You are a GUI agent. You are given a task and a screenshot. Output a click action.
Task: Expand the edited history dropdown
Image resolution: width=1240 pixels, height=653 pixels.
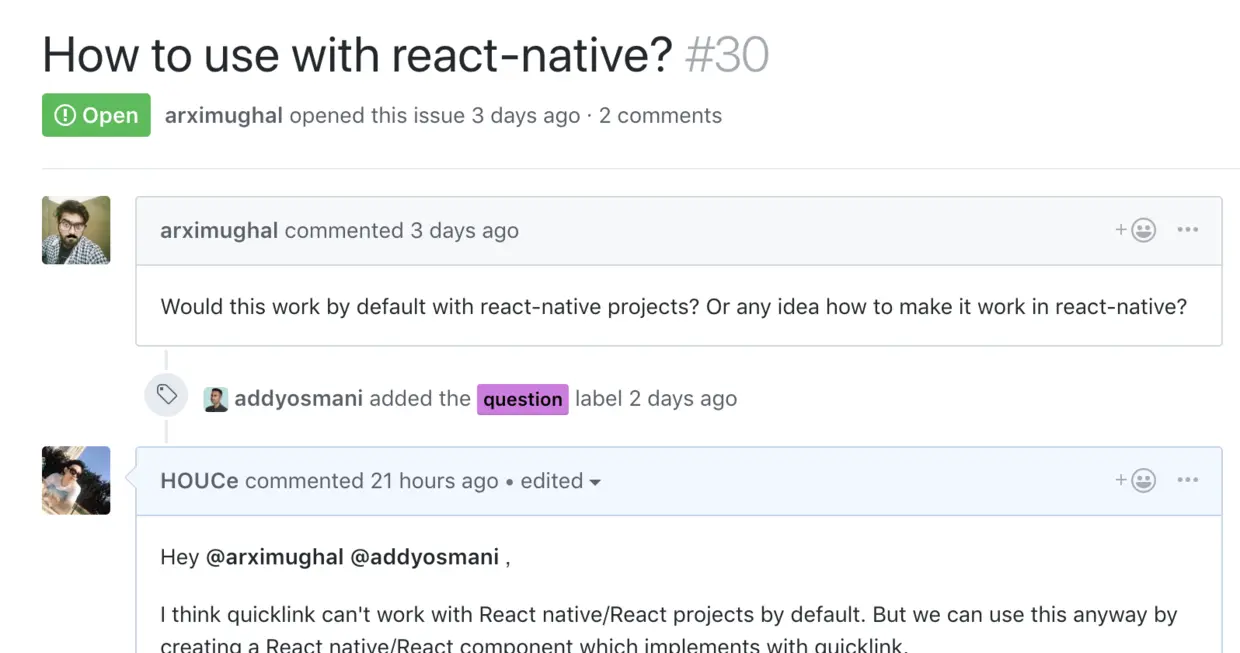pos(560,481)
